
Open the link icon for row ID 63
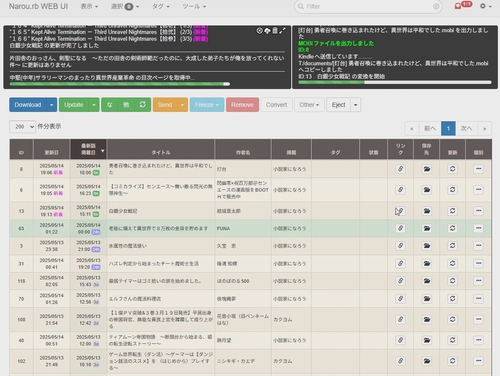(x=400, y=228)
